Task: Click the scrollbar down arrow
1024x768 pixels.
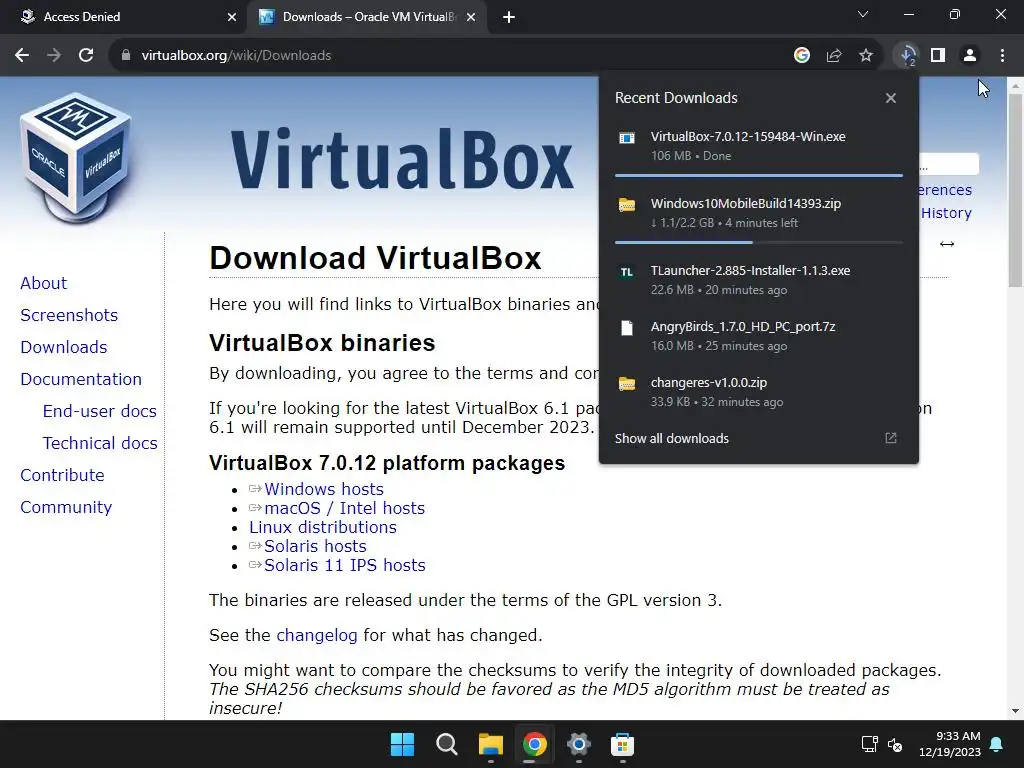Action: (1016, 711)
